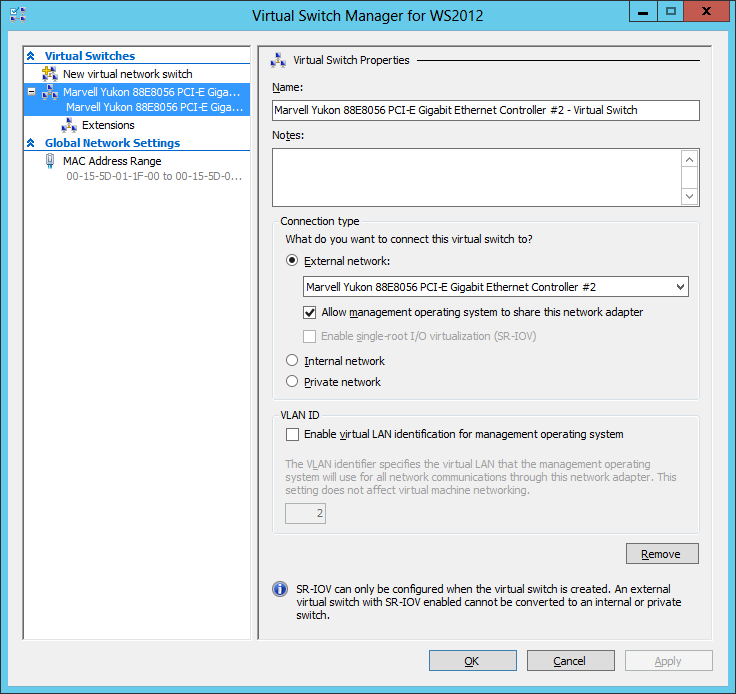Image resolution: width=736 pixels, height=694 pixels.
Task: Click the Marvell Yukon virtual switch icon
Action: pyautogui.click(x=50, y=92)
